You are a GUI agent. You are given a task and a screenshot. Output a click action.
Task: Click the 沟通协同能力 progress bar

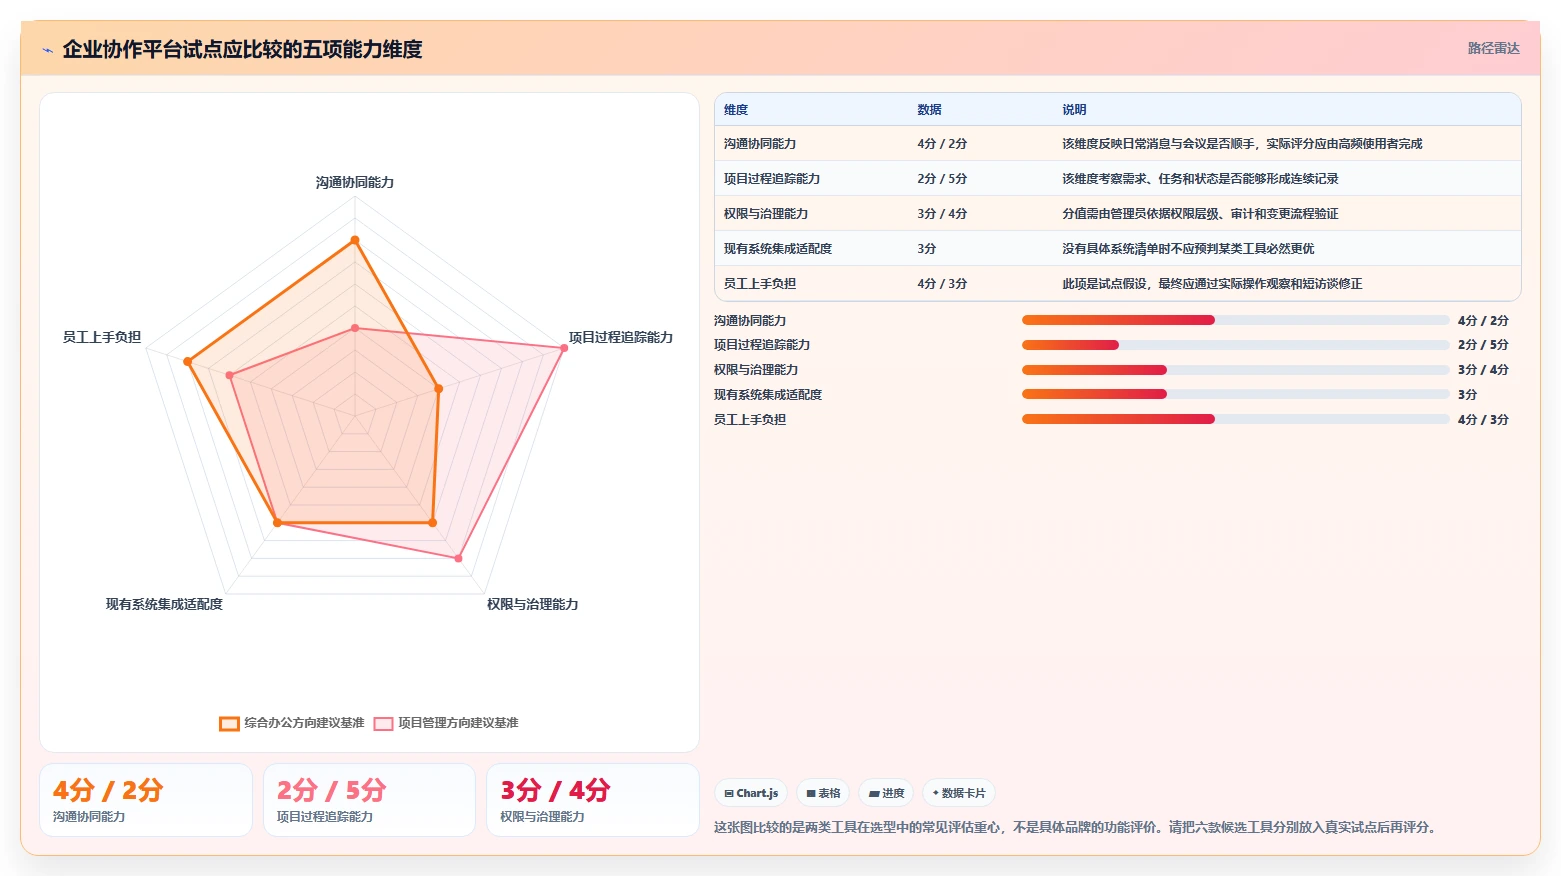[1235, 320]
